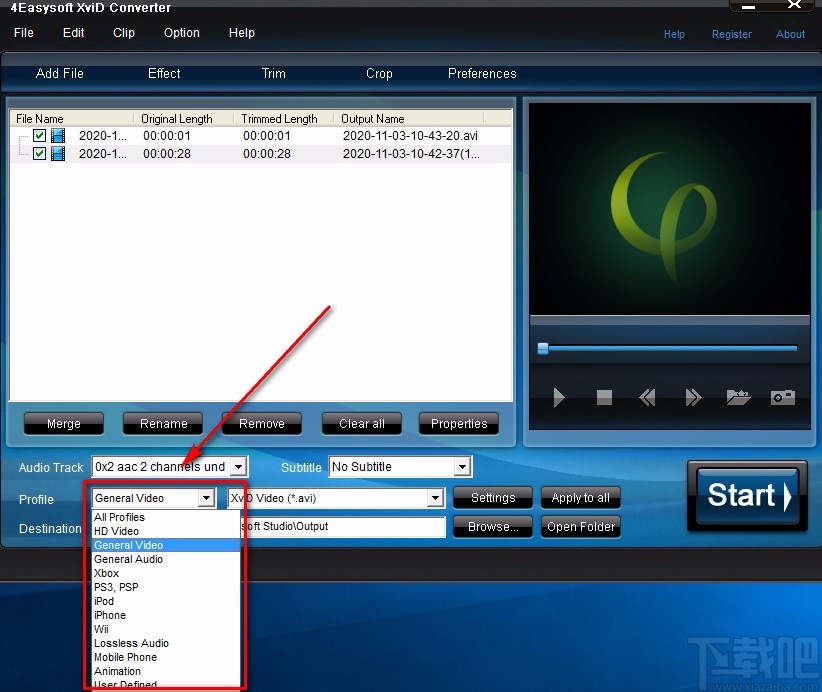Click the rewind icon
This screenshot has height=692, width=822.
coord(647,397)
